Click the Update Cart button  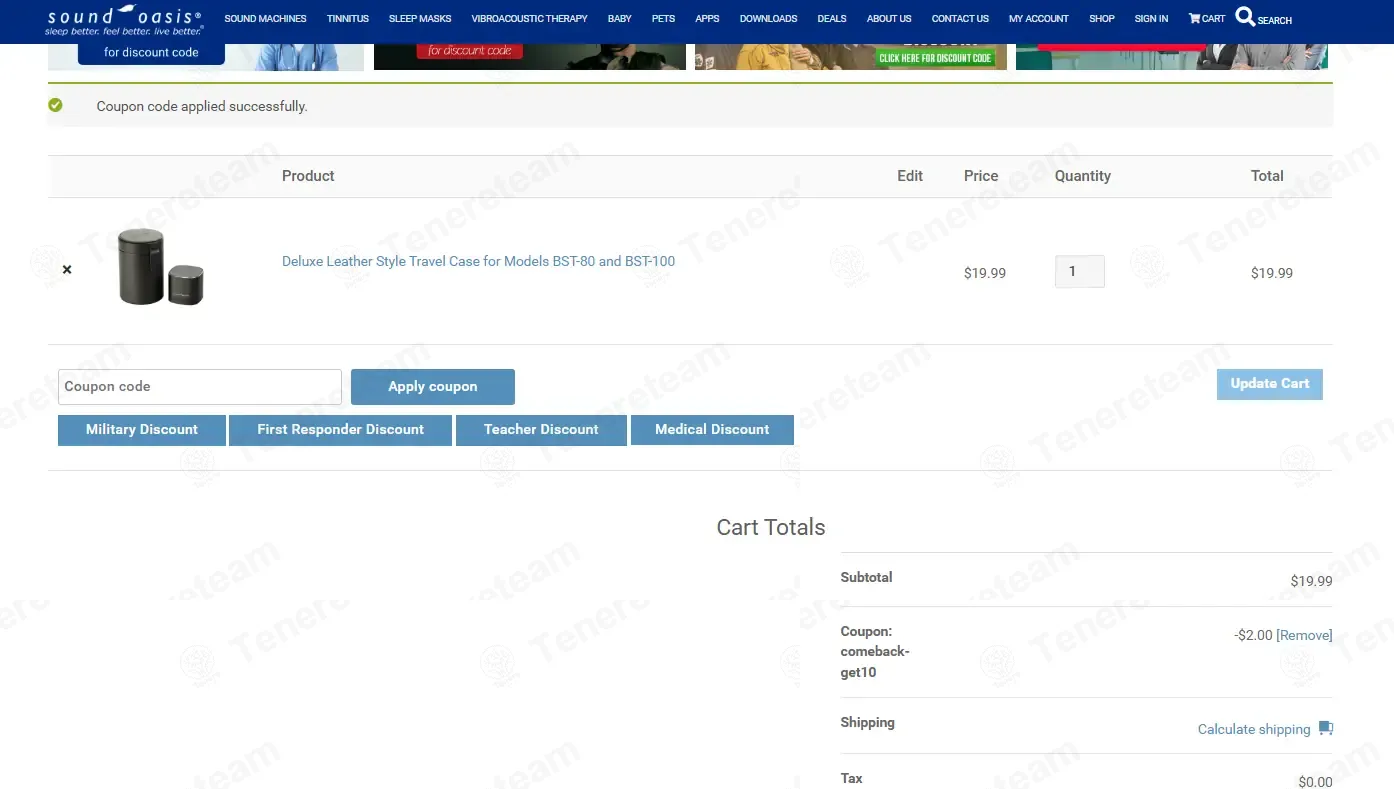(x=1270, y=384)
